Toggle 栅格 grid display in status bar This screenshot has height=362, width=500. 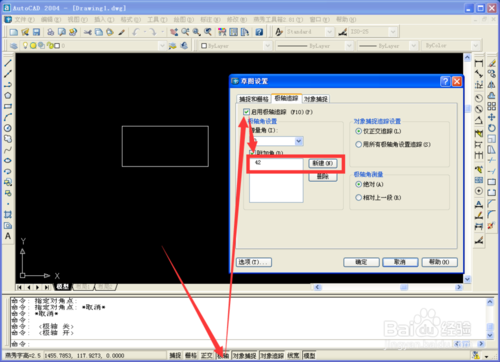(x=191, y=356)
